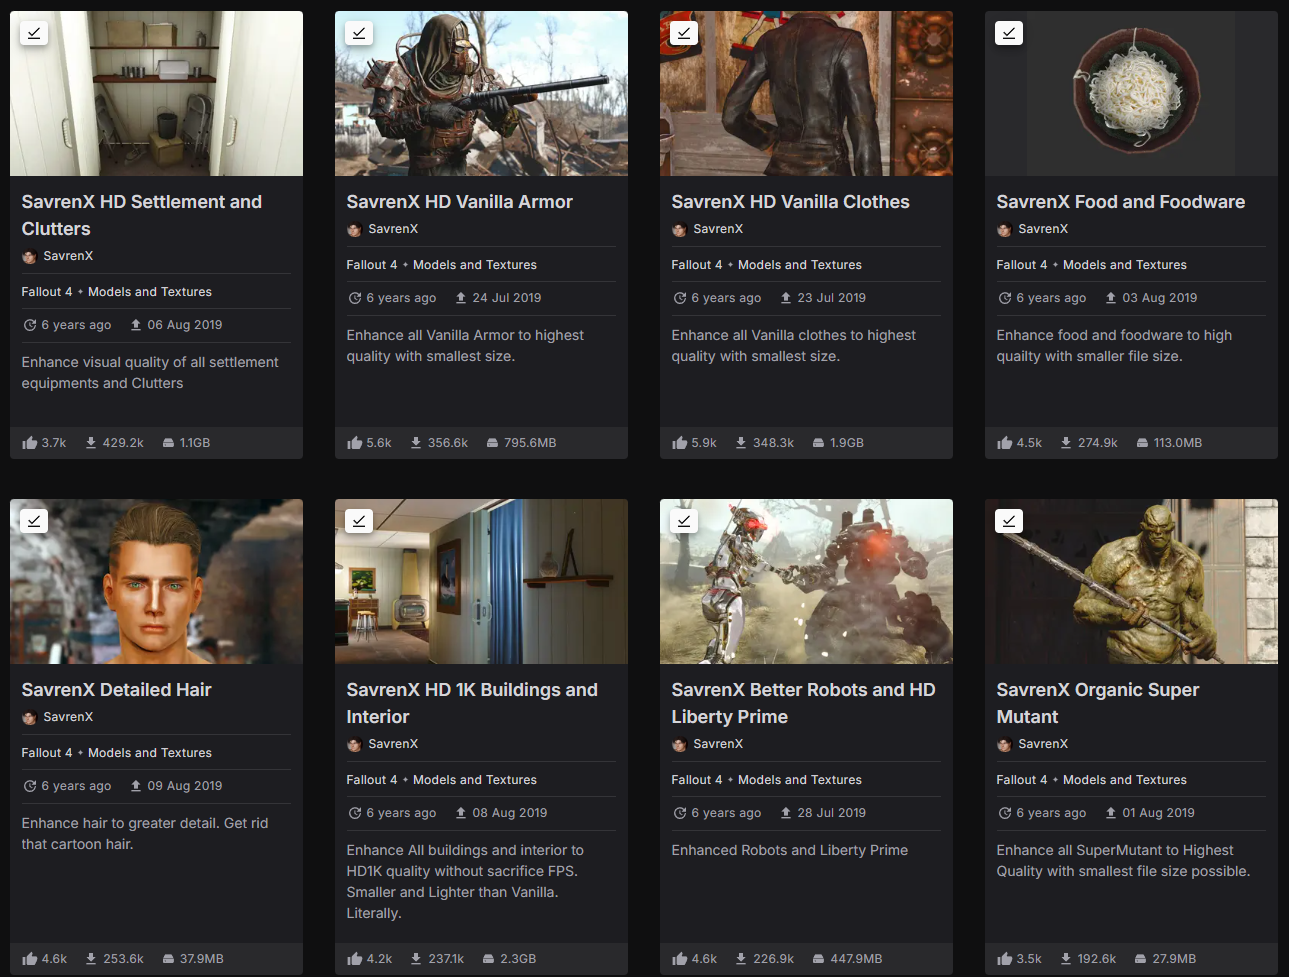Tick the checkbox on Better Robots and Liberty Prime card
The height and width of the screenshot is (977, 1289).
684,521
